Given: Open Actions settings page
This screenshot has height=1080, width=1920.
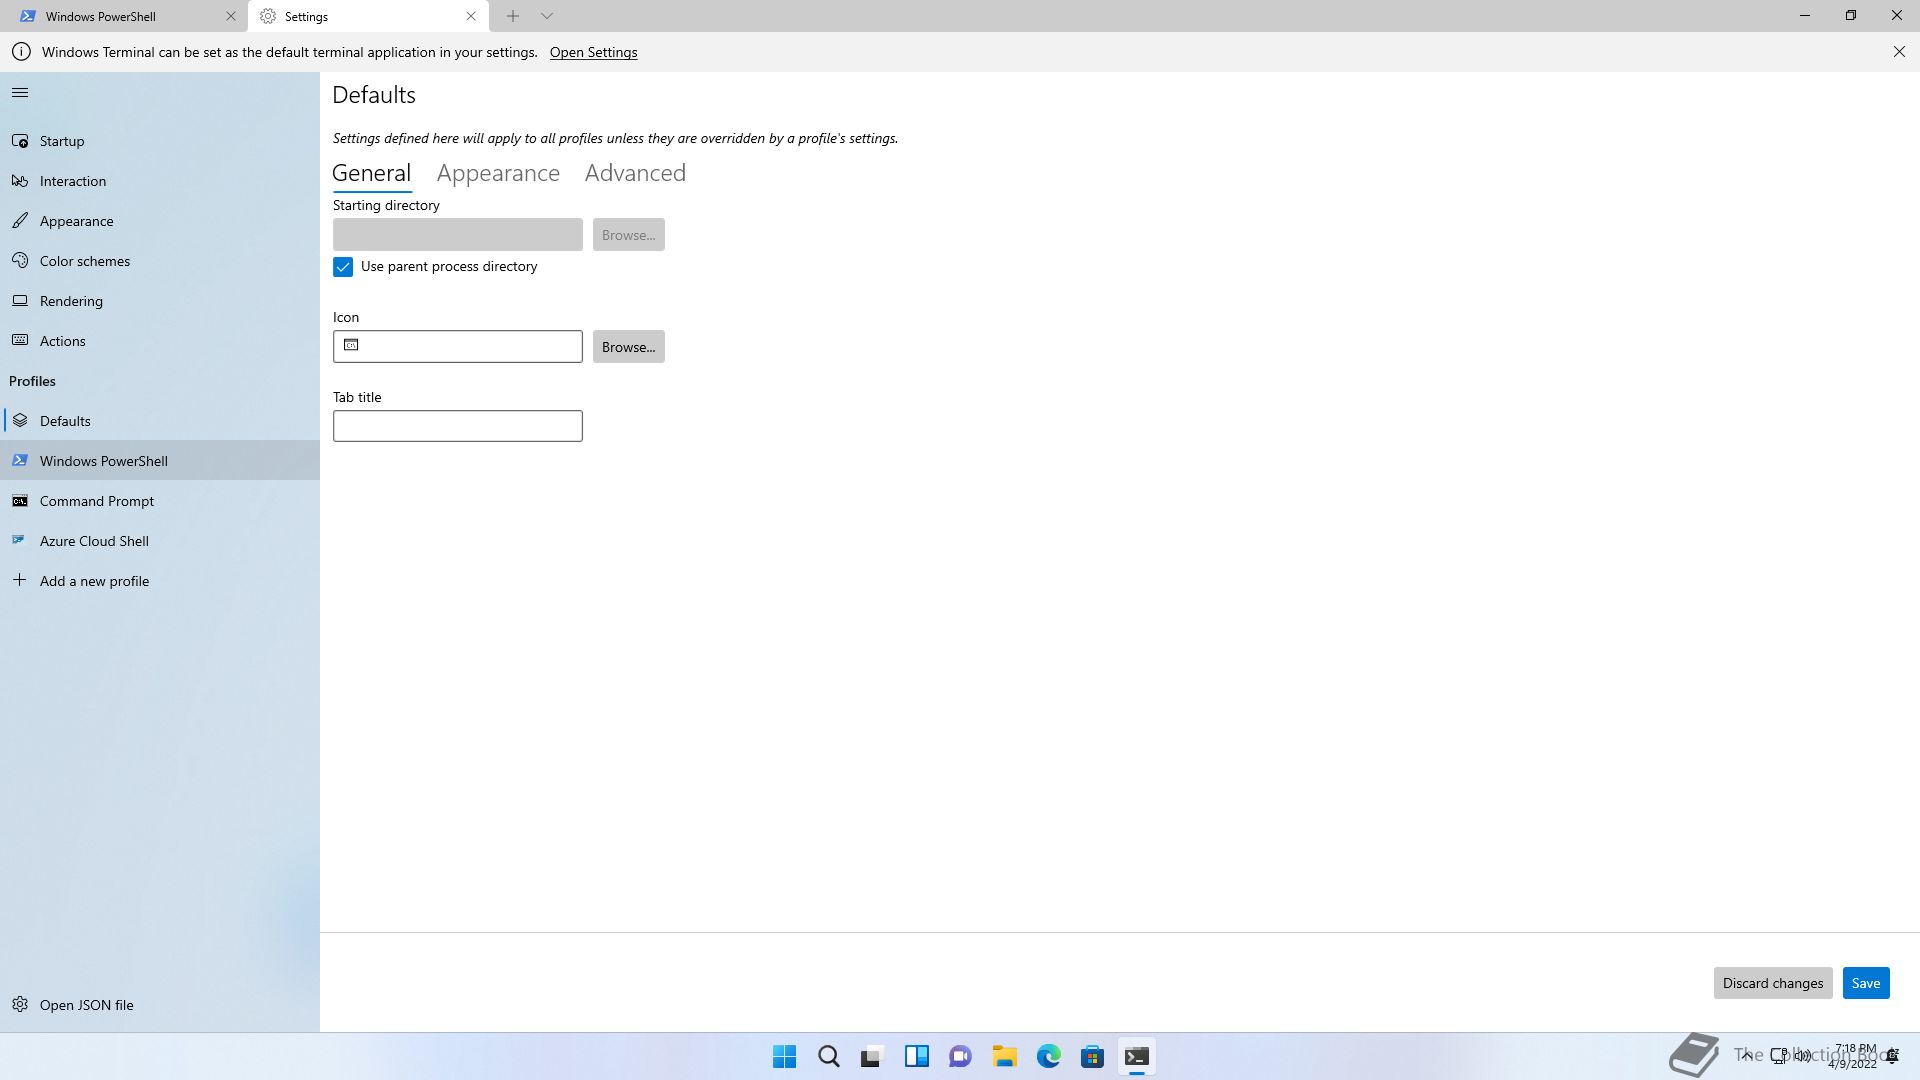Looking at the screenshot, I should tap(160, 341).
